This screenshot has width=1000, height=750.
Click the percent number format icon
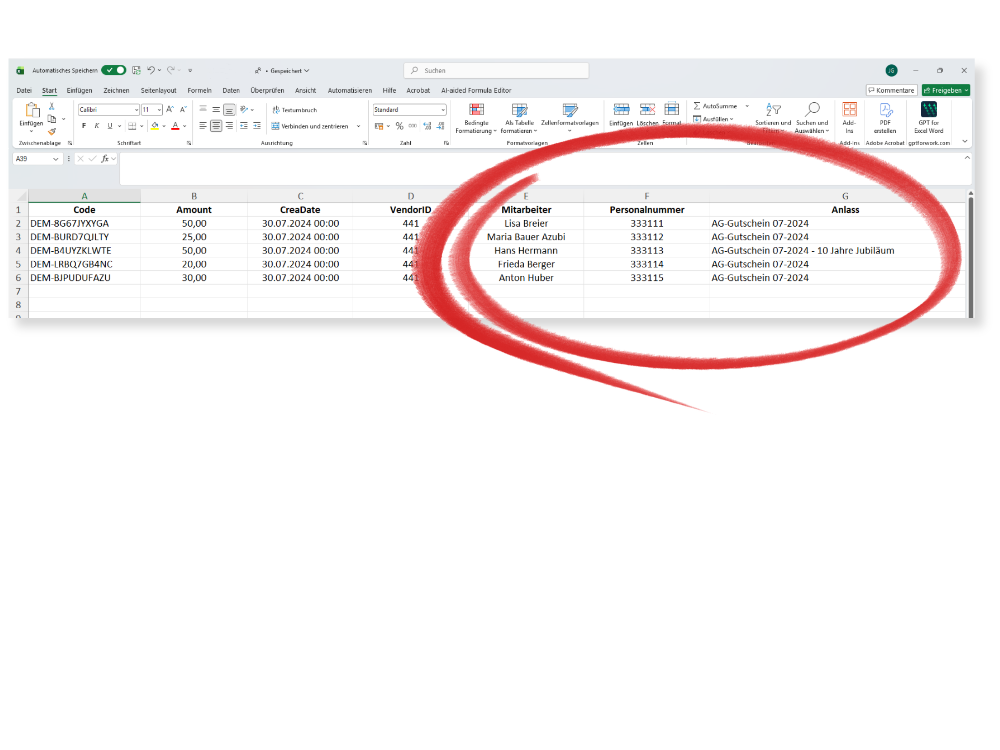click(399, 126)
